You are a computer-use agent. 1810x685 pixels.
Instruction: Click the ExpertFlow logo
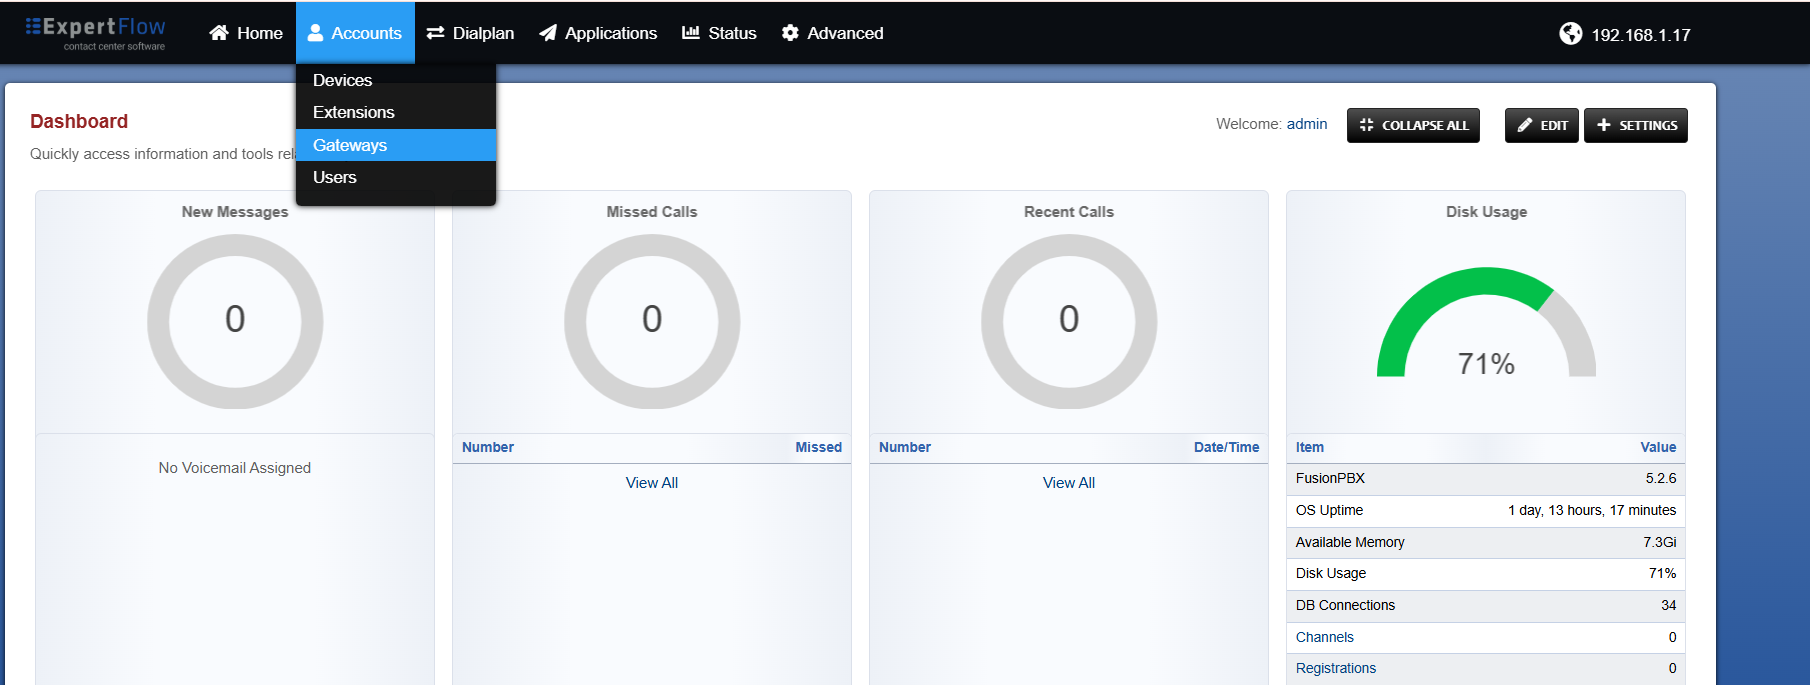tap(95, 32)
